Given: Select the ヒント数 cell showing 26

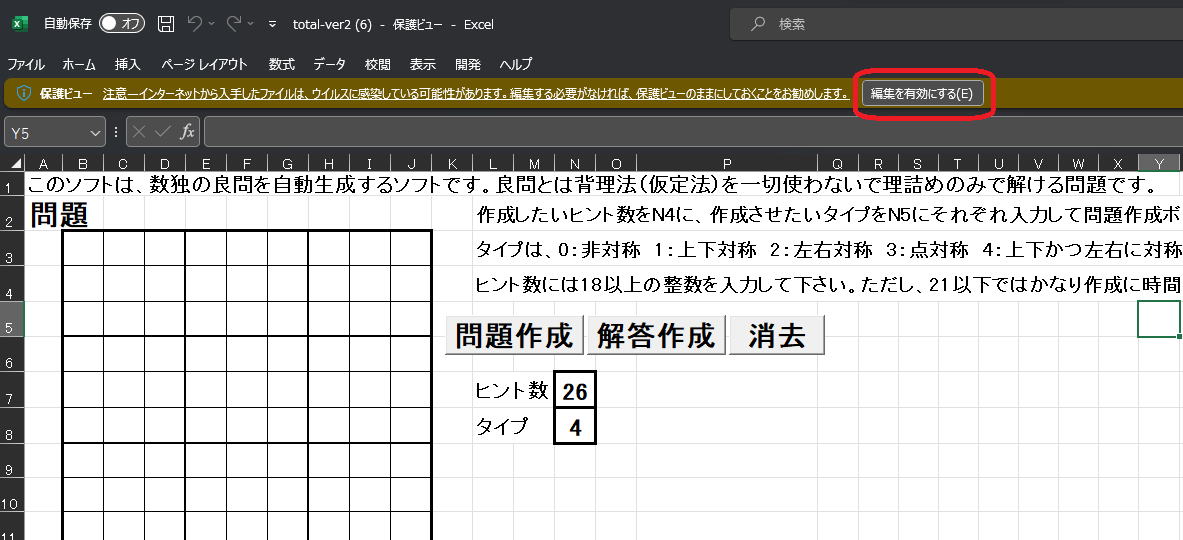Looking at the screenshot, I should tap(575, 391).
